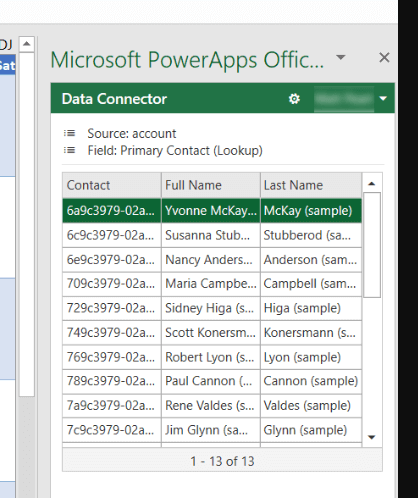Click the lookup table's vertical scrollbar thumb
The width and height of the screenshot is (418, 498).
click(x=372, y=245)
